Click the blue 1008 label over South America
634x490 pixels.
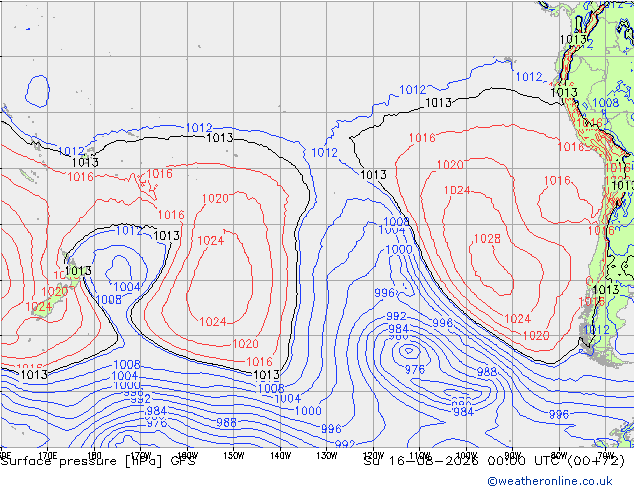point(605,103)
